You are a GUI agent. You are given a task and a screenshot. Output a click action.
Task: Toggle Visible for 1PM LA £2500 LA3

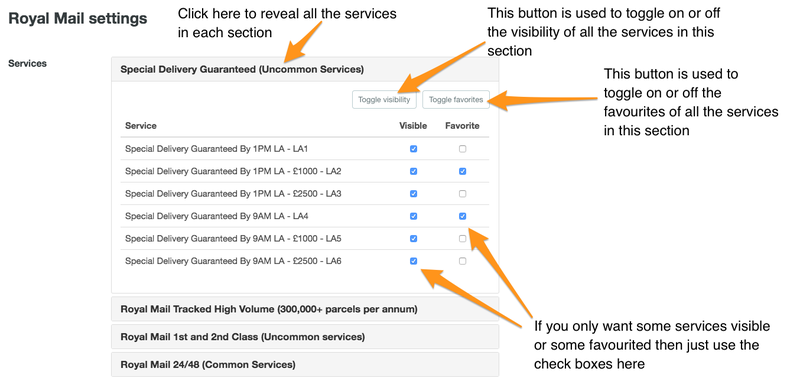click(413, 194)
